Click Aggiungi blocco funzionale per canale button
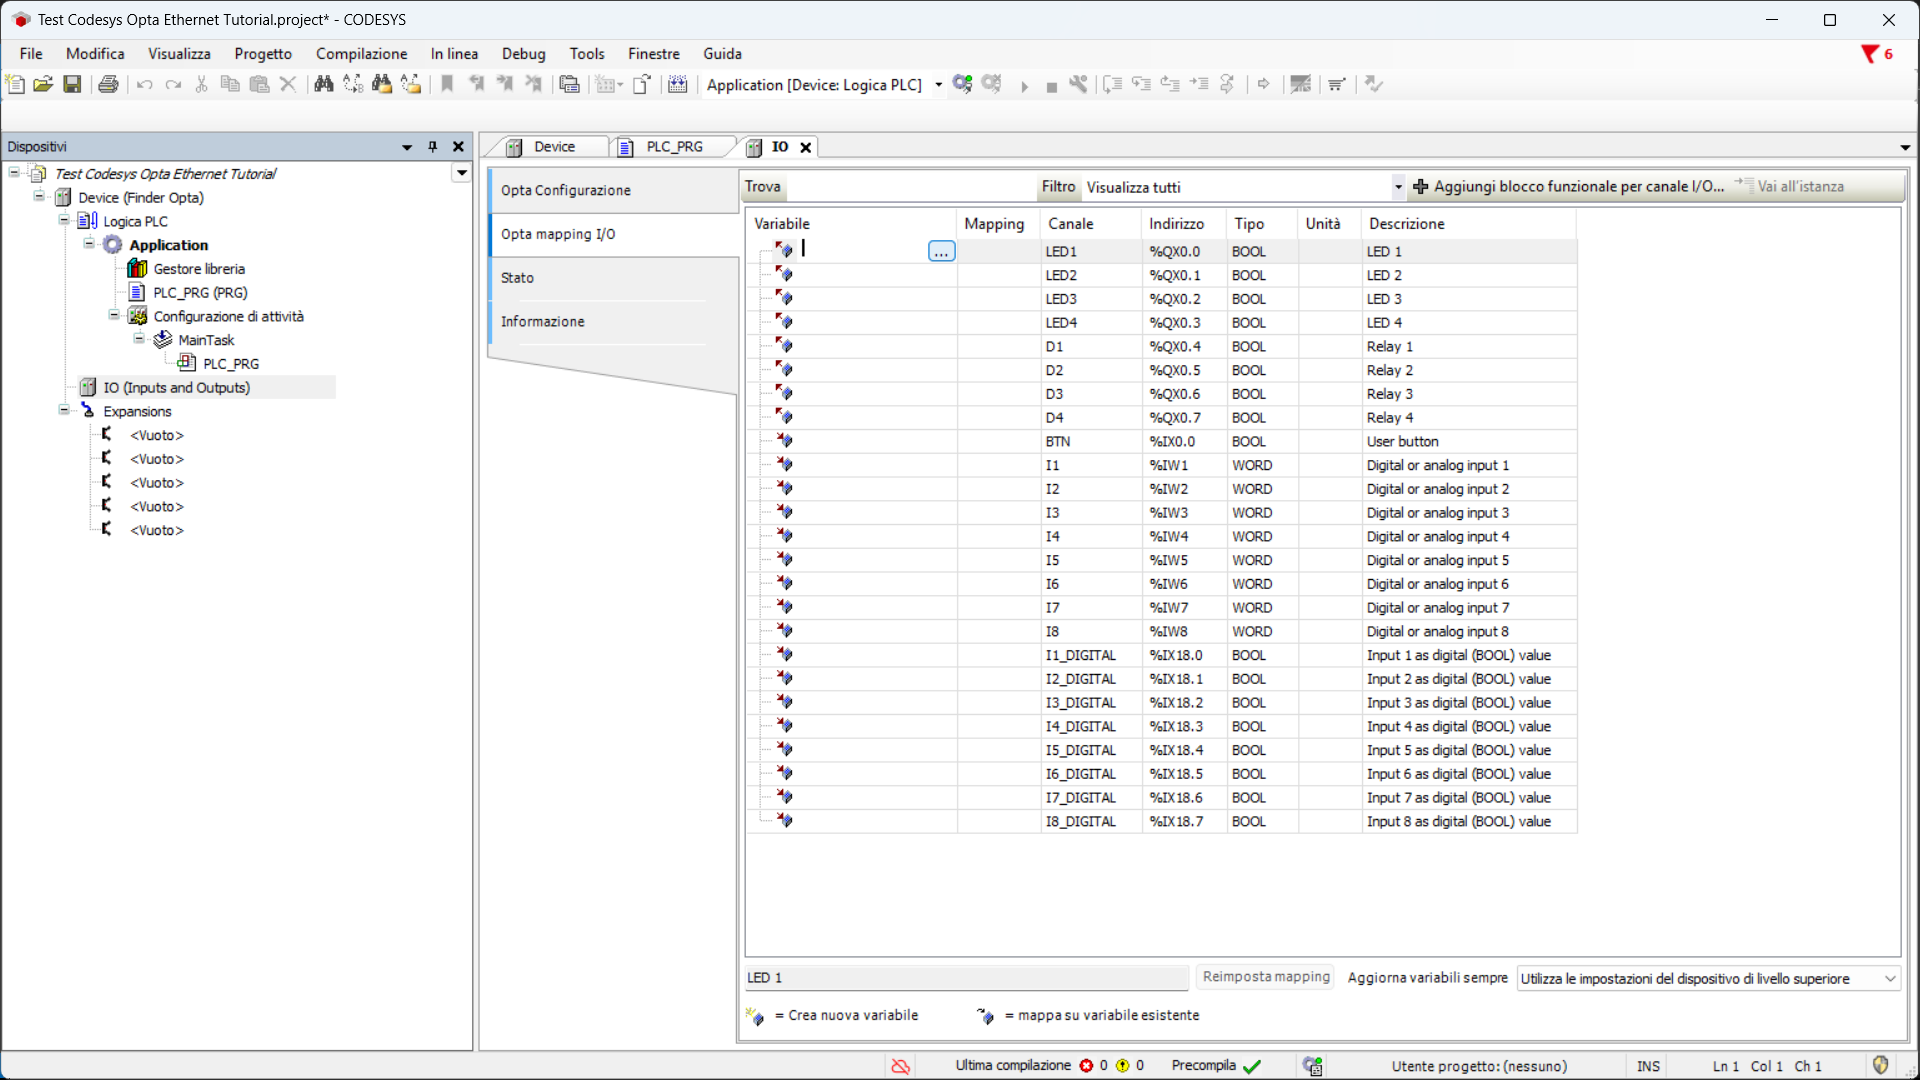 click(x=1568, y=187)
